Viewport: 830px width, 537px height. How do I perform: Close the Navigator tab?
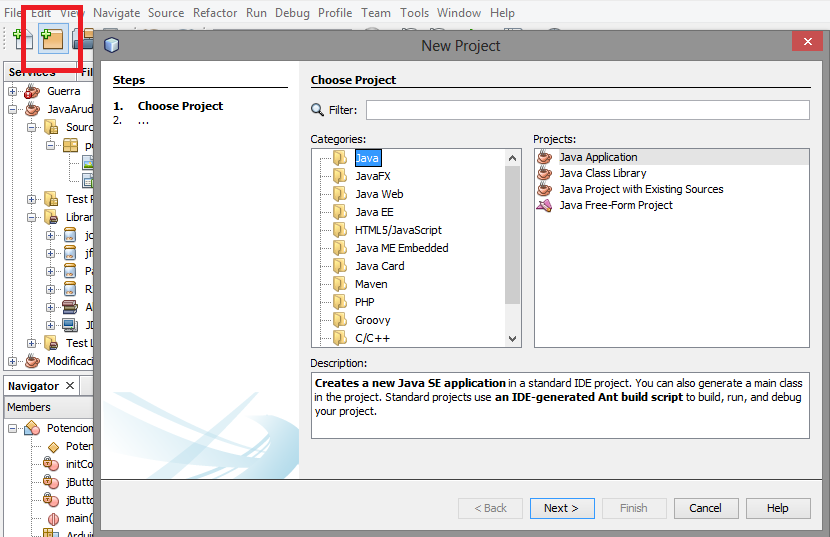(69, 386)
